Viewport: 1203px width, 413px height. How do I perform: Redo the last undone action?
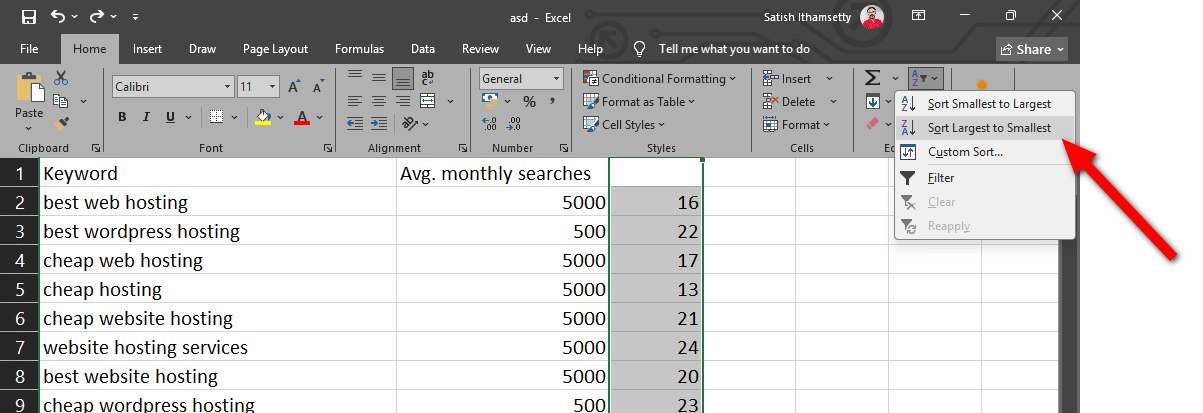(x=96, y=17)
